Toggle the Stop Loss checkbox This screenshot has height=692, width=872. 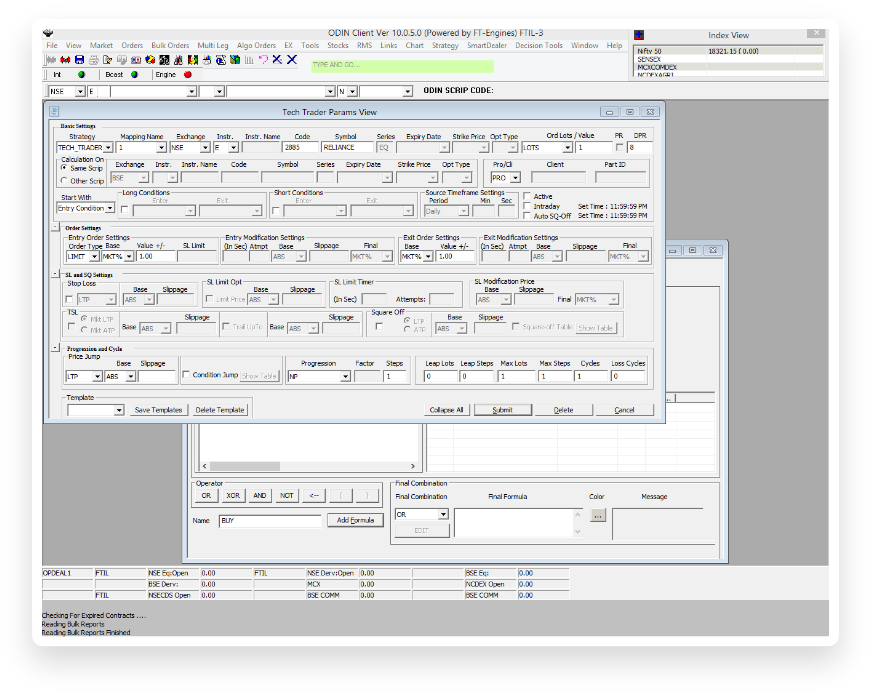(70, 299)
